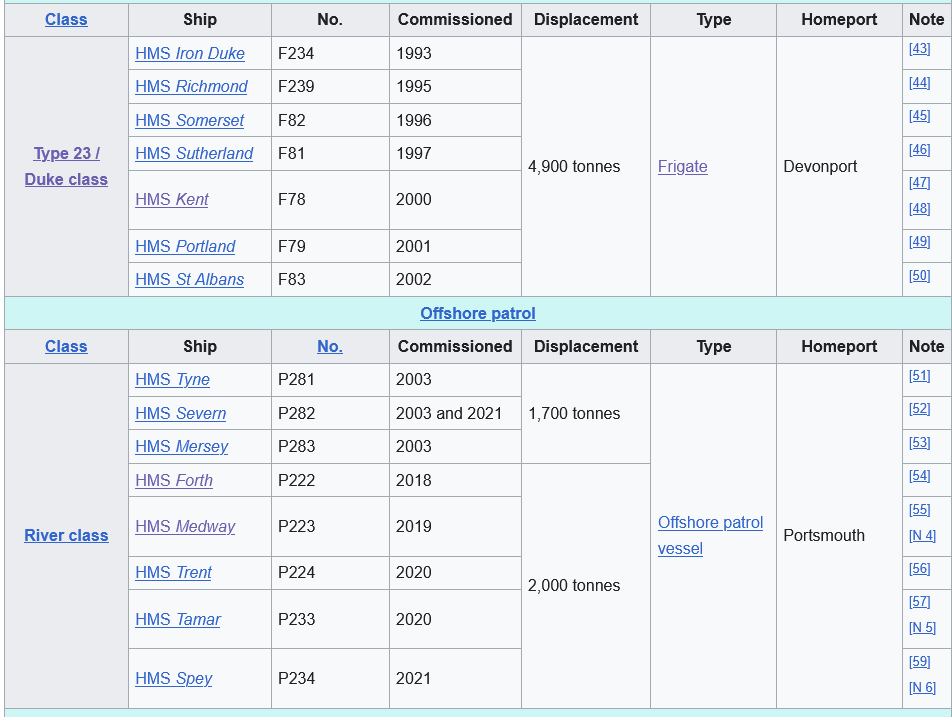
Task: Select the F239 pennant number cell
Action: click(x=330, y=86)
